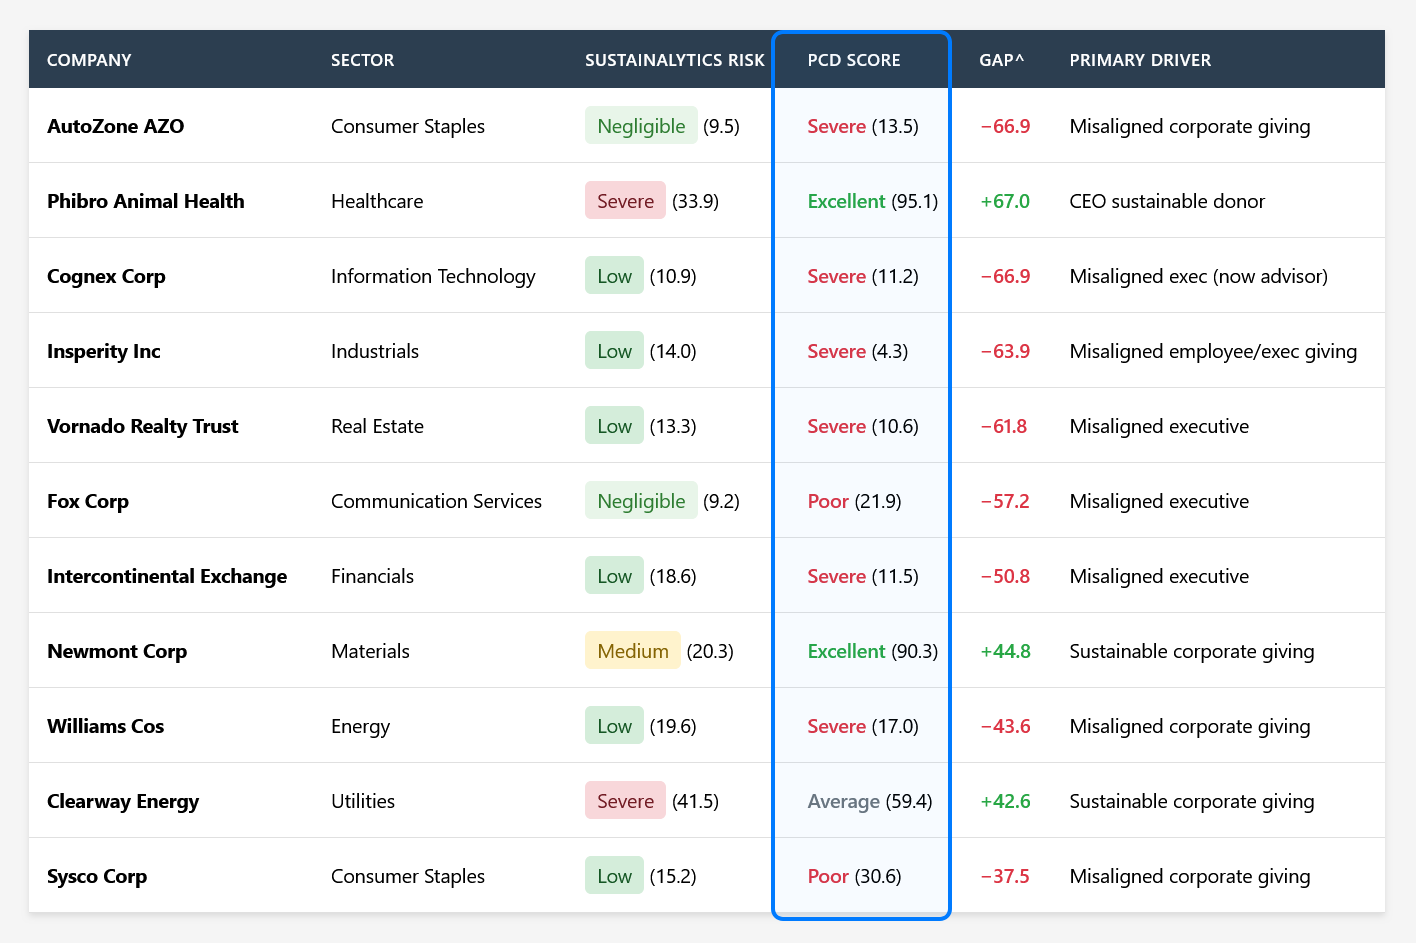Screen dimensions: 1416x943
Task: Click the Energy sector cell
Action: (360, 726)
